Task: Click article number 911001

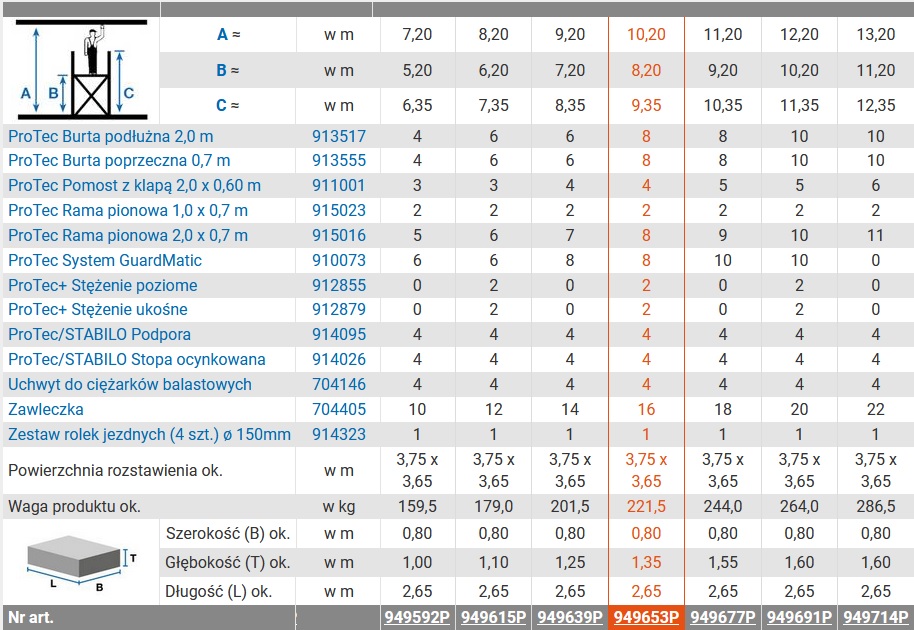Action: tap(339, 185)
